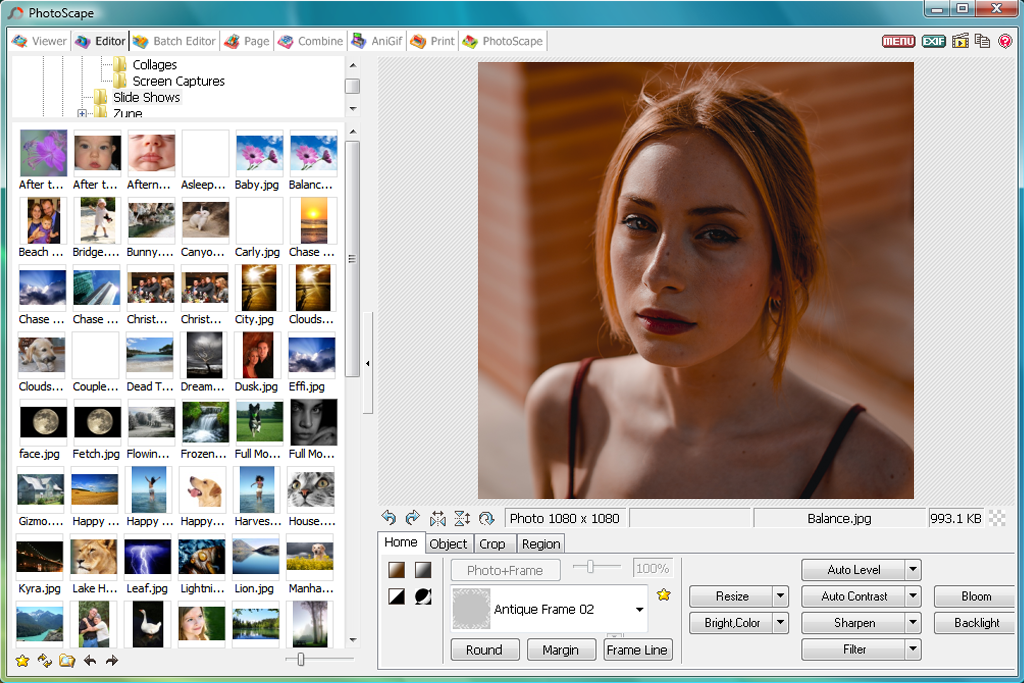Image resolution: width=1024 pixels, height=683 pixels.
Task: Click the copy pages icon at top right
Action: coord(982,41)
